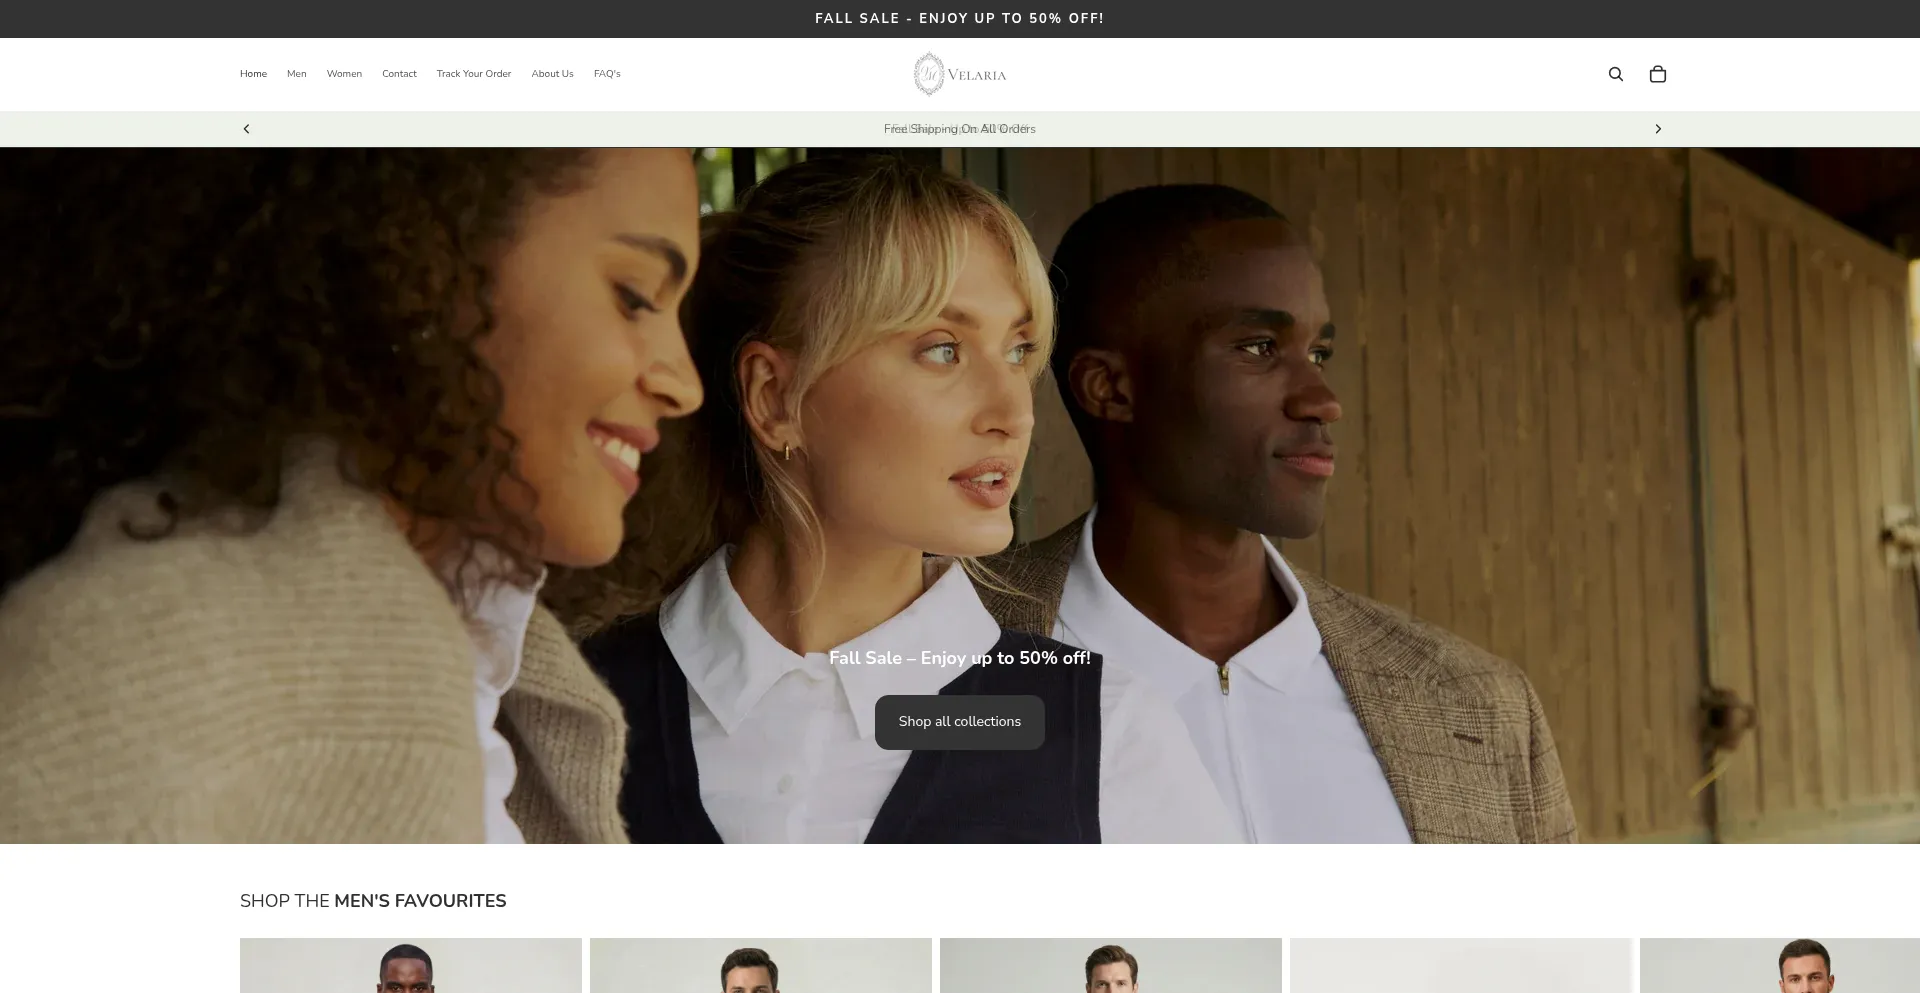The height and width of the screenshot is (993, 1920).
Task: Open the FAQ's page
Action: [x=607, y=74]
